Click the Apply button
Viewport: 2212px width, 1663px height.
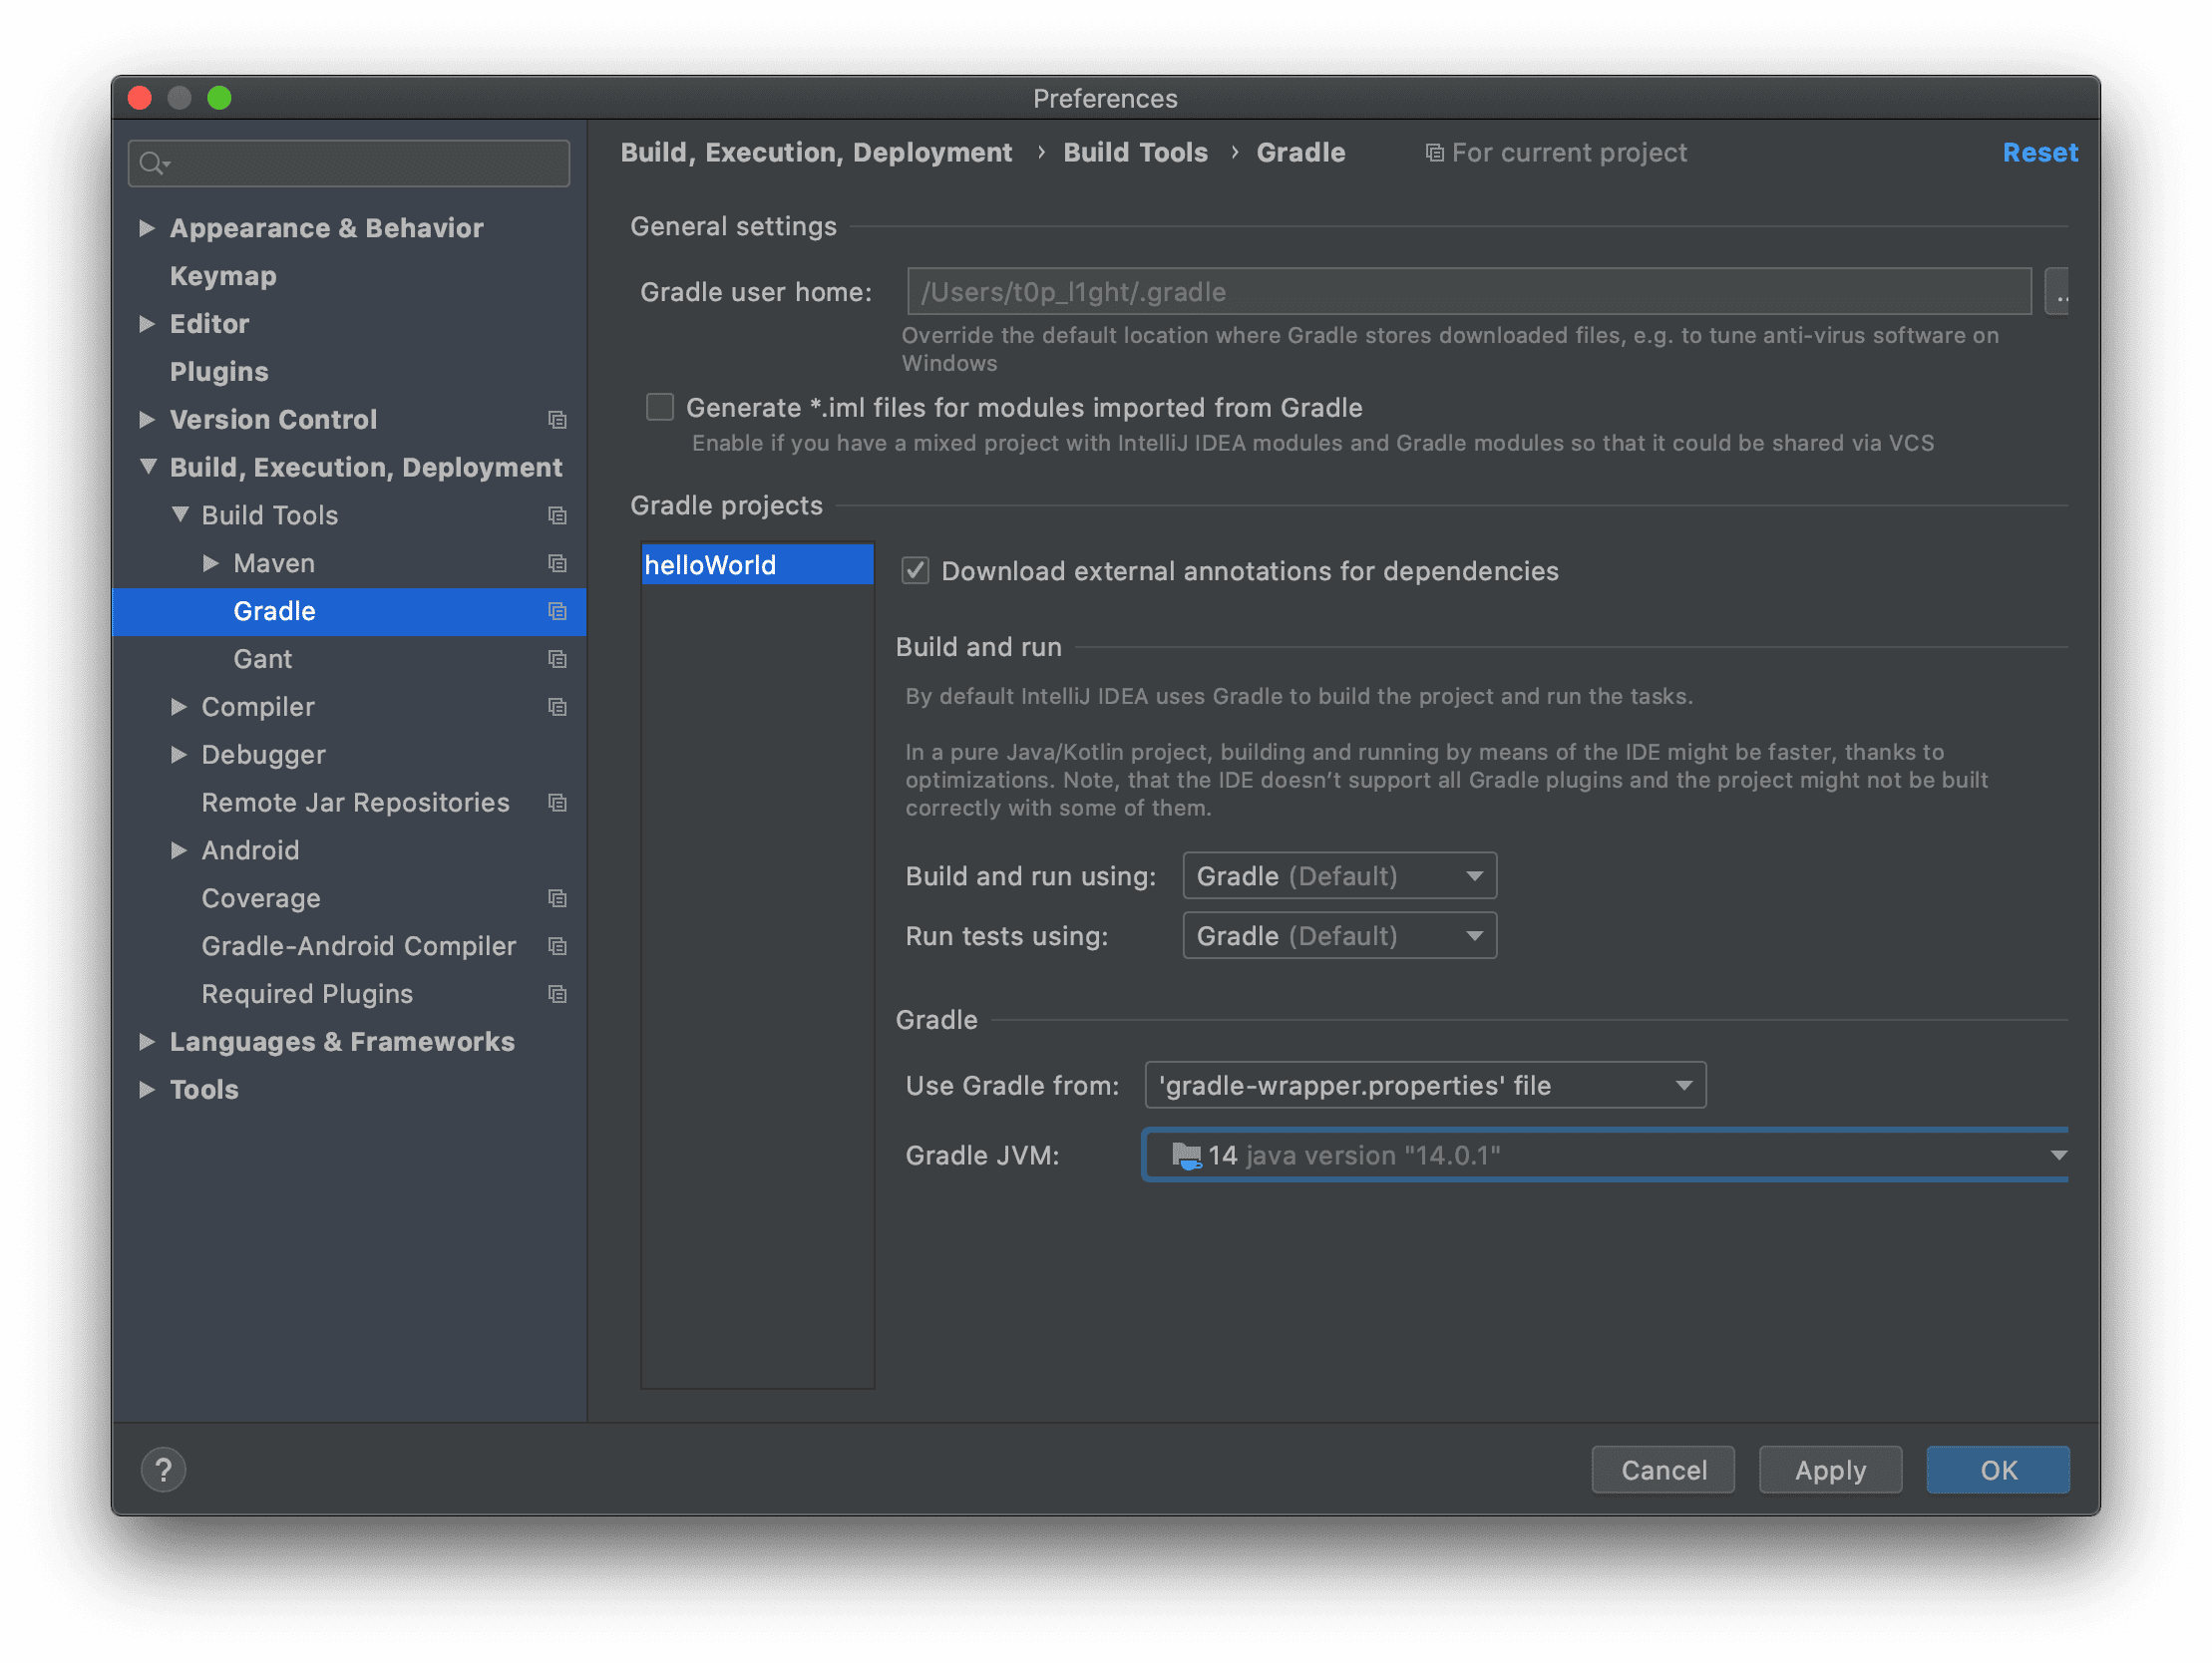1829,1469
